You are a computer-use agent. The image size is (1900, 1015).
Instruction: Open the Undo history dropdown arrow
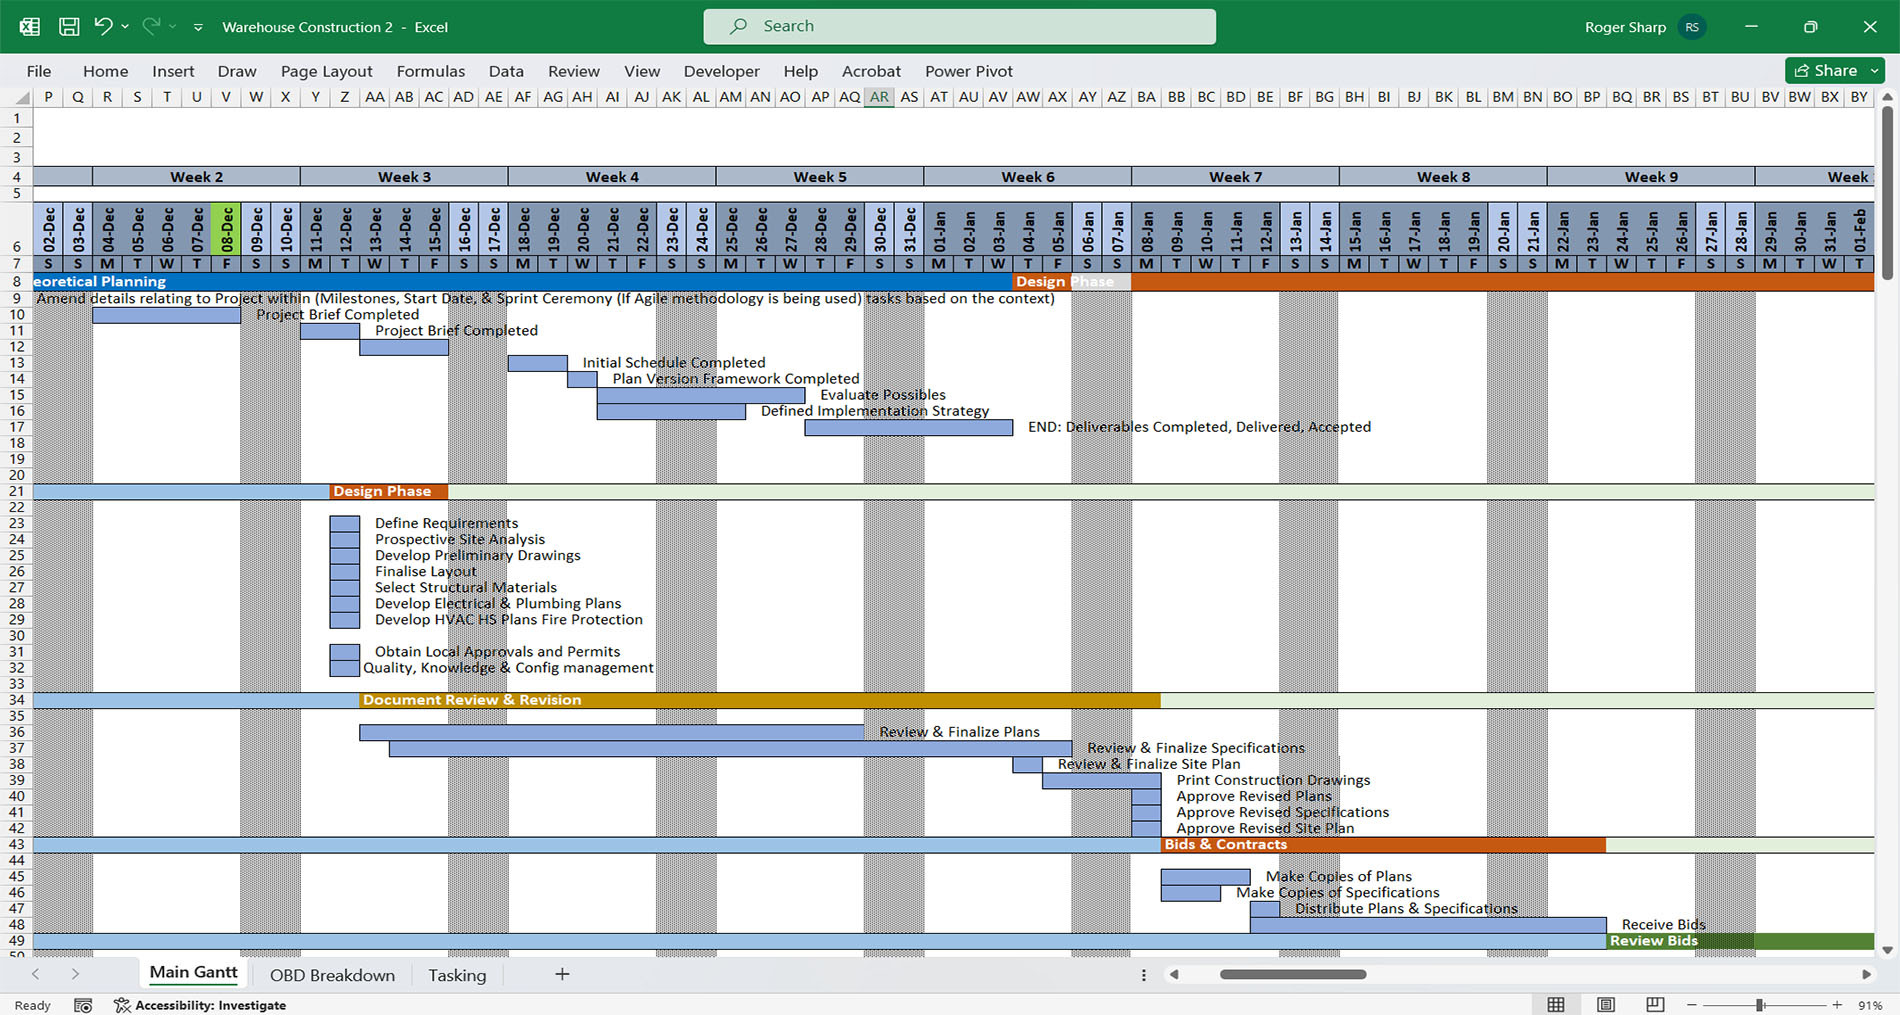tap(125, 27)
